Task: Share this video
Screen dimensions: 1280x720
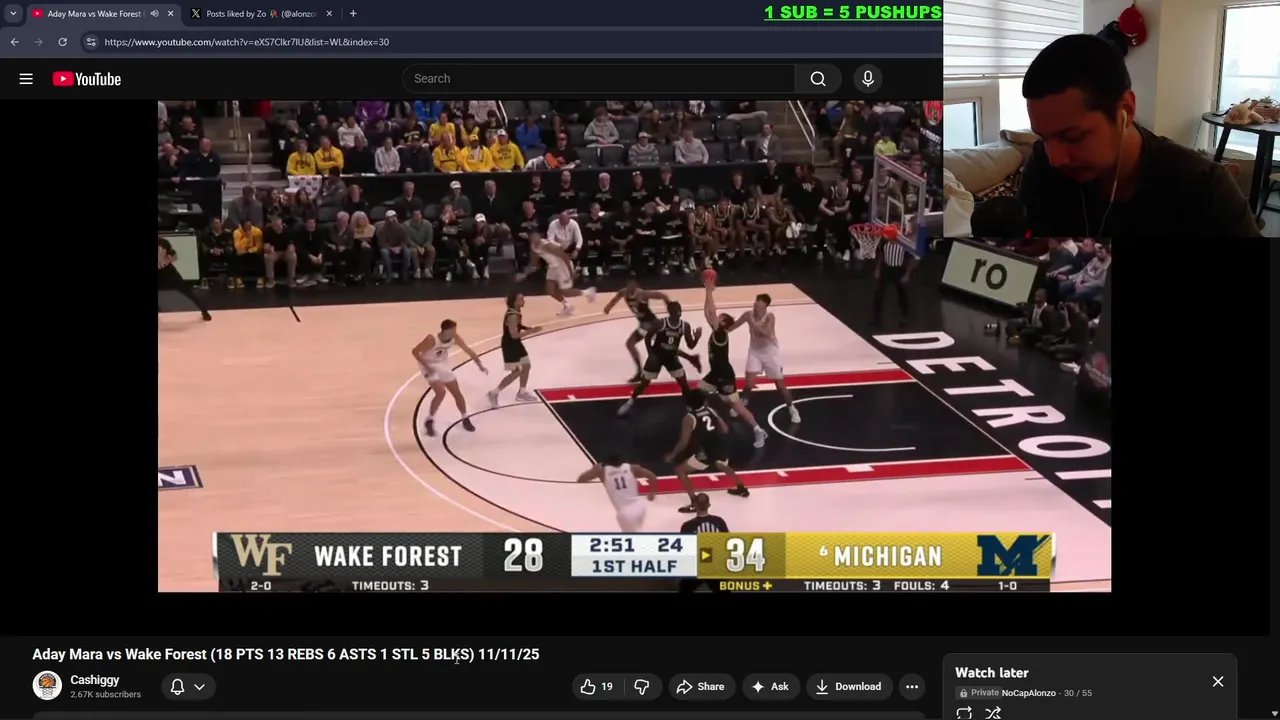Action: click(x=700, y=686)
